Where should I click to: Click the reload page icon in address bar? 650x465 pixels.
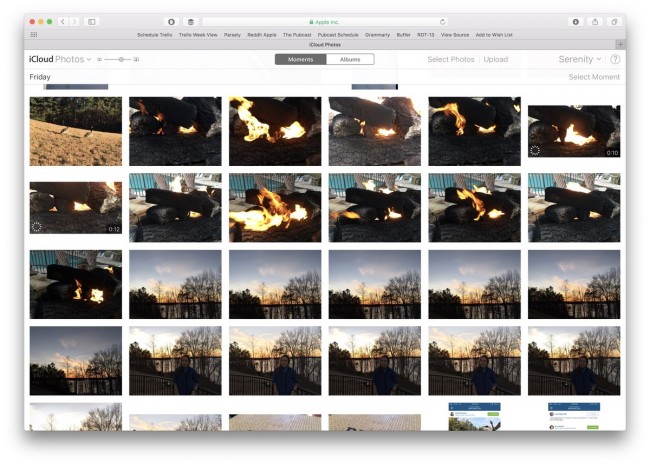pos(442,21)
